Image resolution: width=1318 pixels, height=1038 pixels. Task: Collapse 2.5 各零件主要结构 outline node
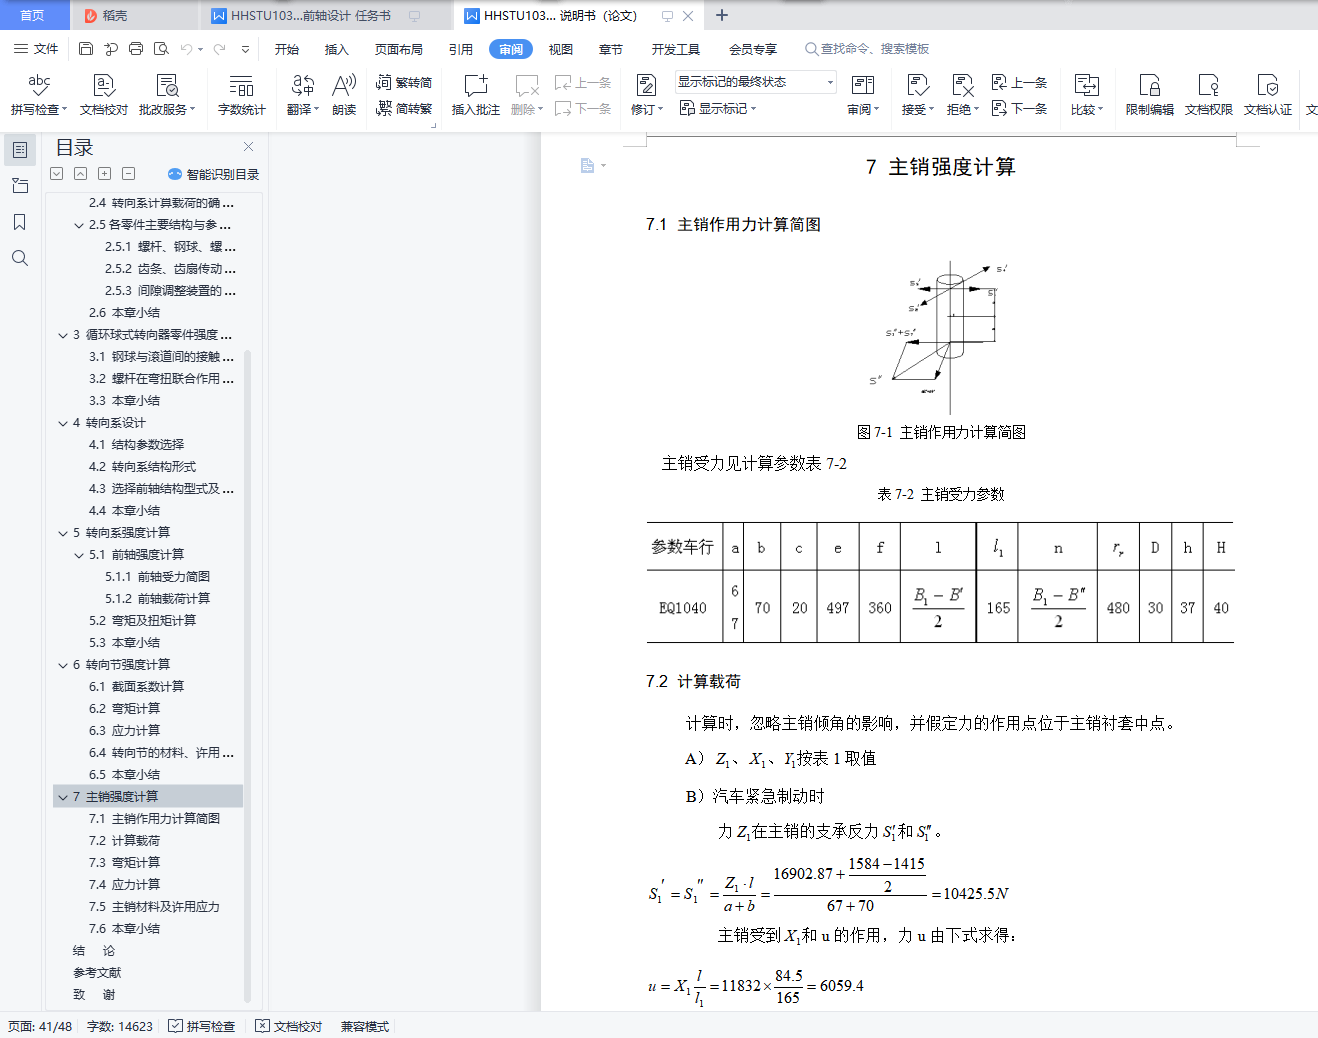click(79, 225)
